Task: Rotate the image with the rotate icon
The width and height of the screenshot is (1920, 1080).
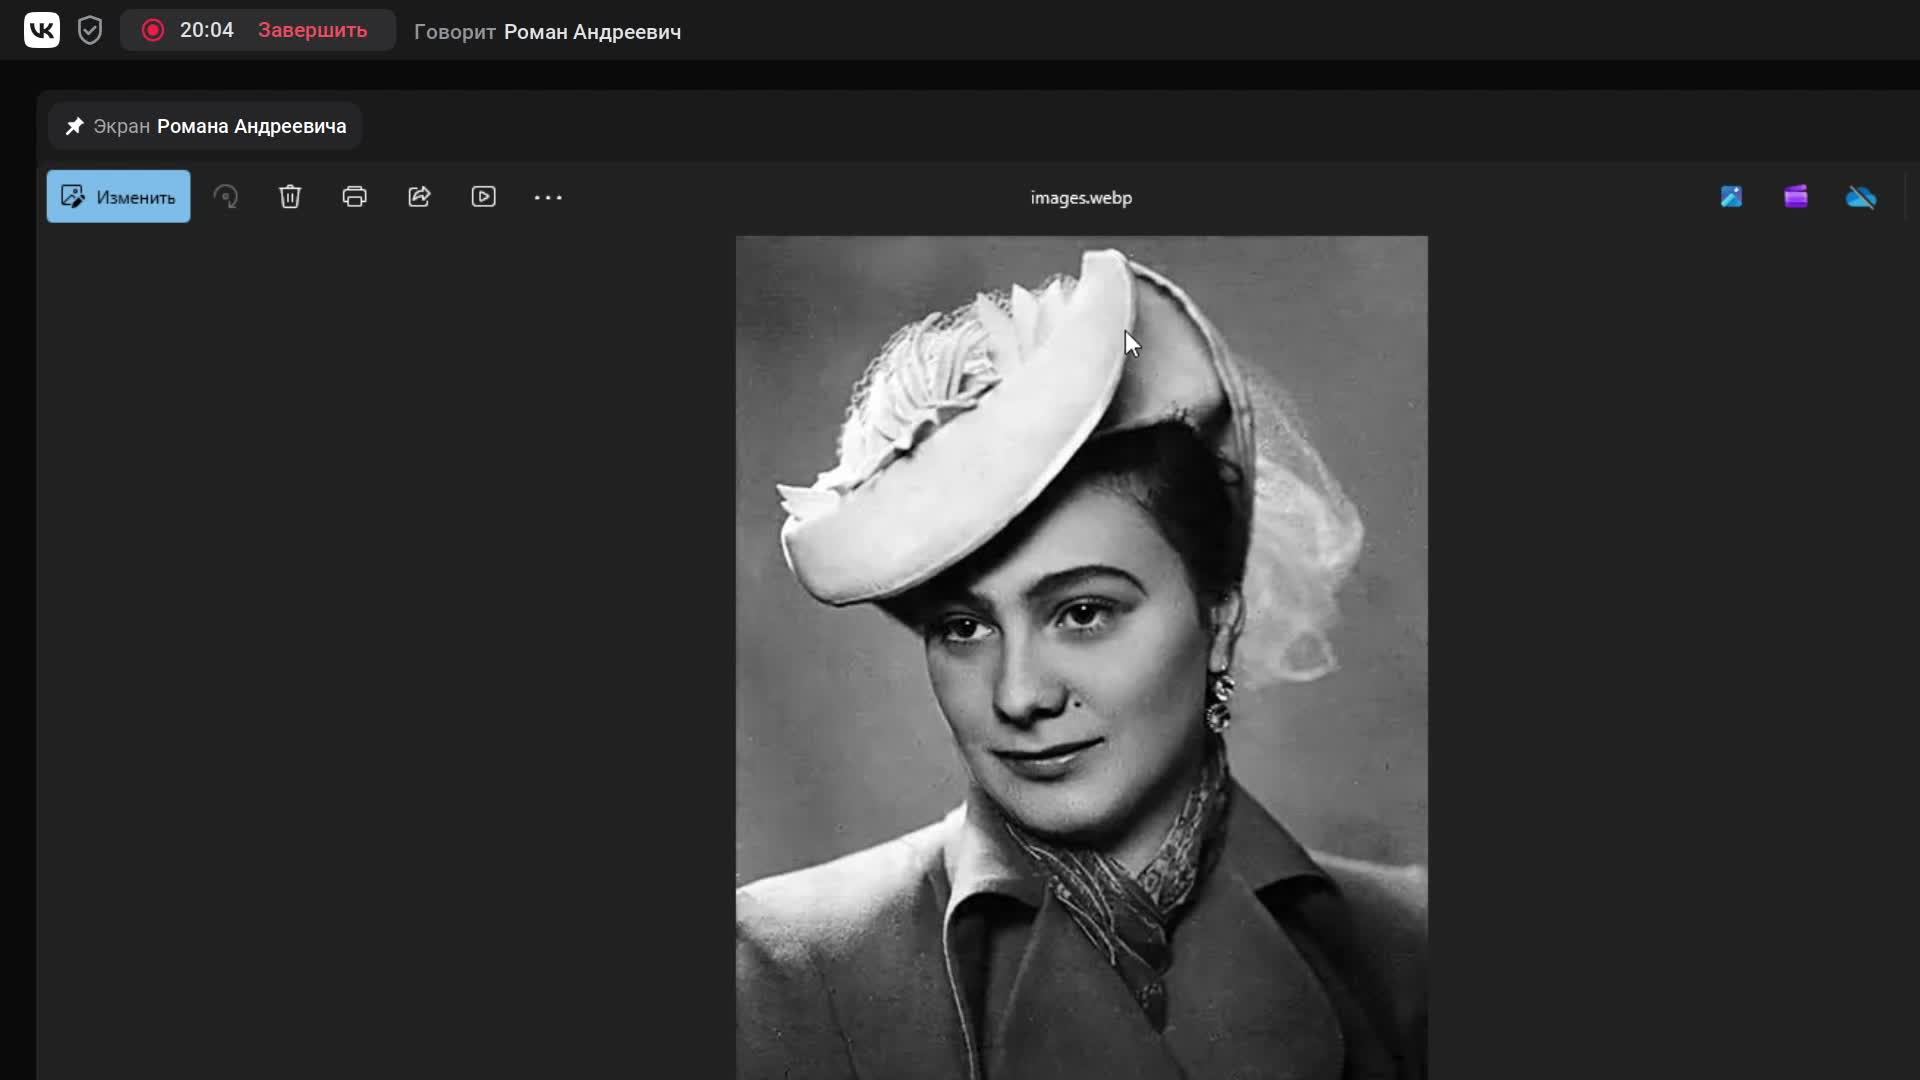Action: click(x=226, y=197)
